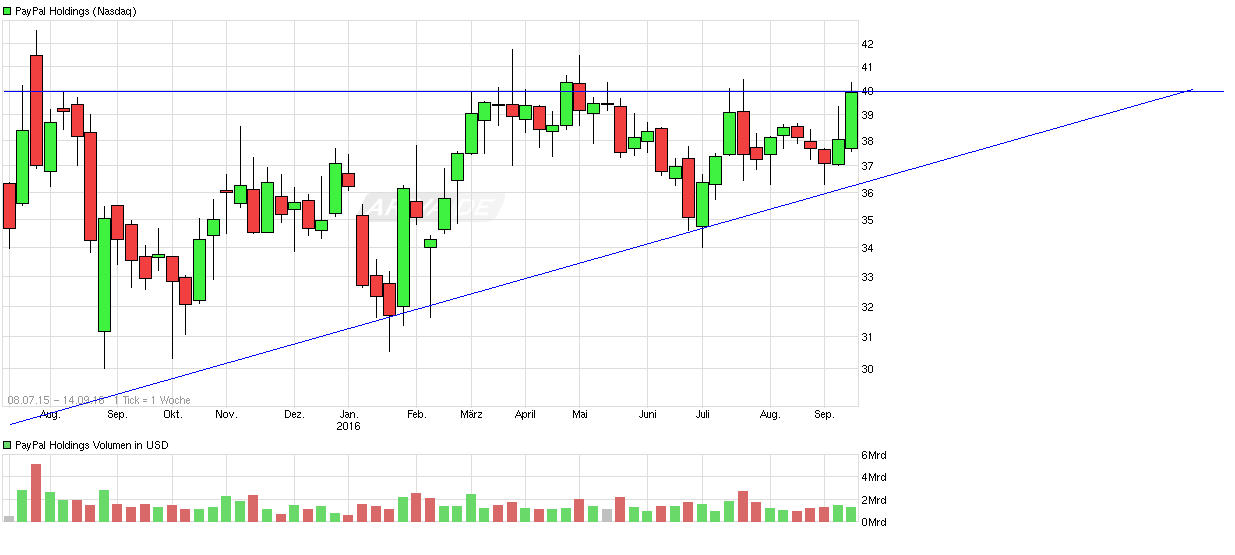Click the 'Feb.' month label
The width and height of the screenshot is (1235, 555).
[x=417, y=414]
